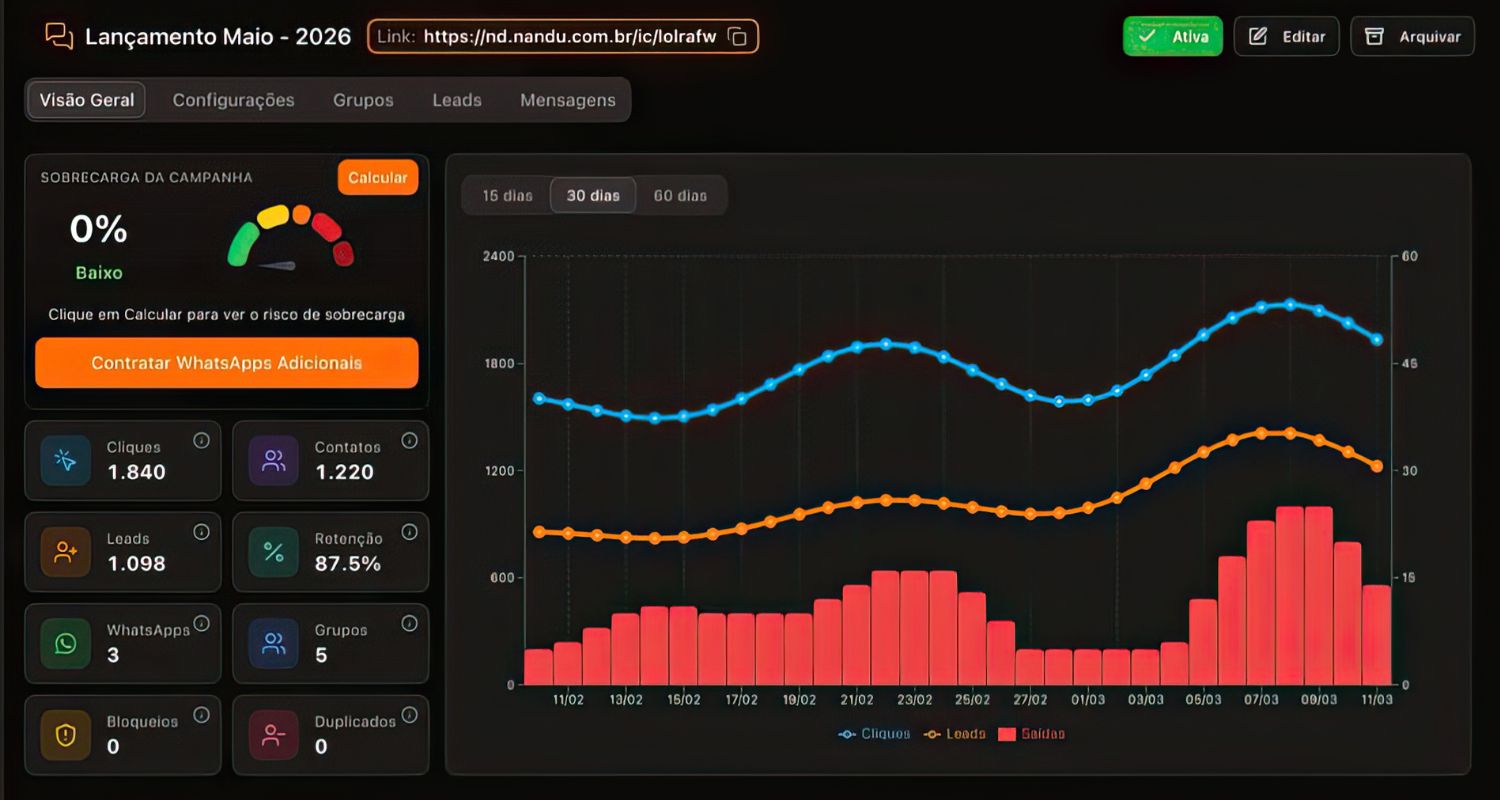Select the 60 dias range
The height and width of the screenshot is (800, 1500).
coord(680,195)
